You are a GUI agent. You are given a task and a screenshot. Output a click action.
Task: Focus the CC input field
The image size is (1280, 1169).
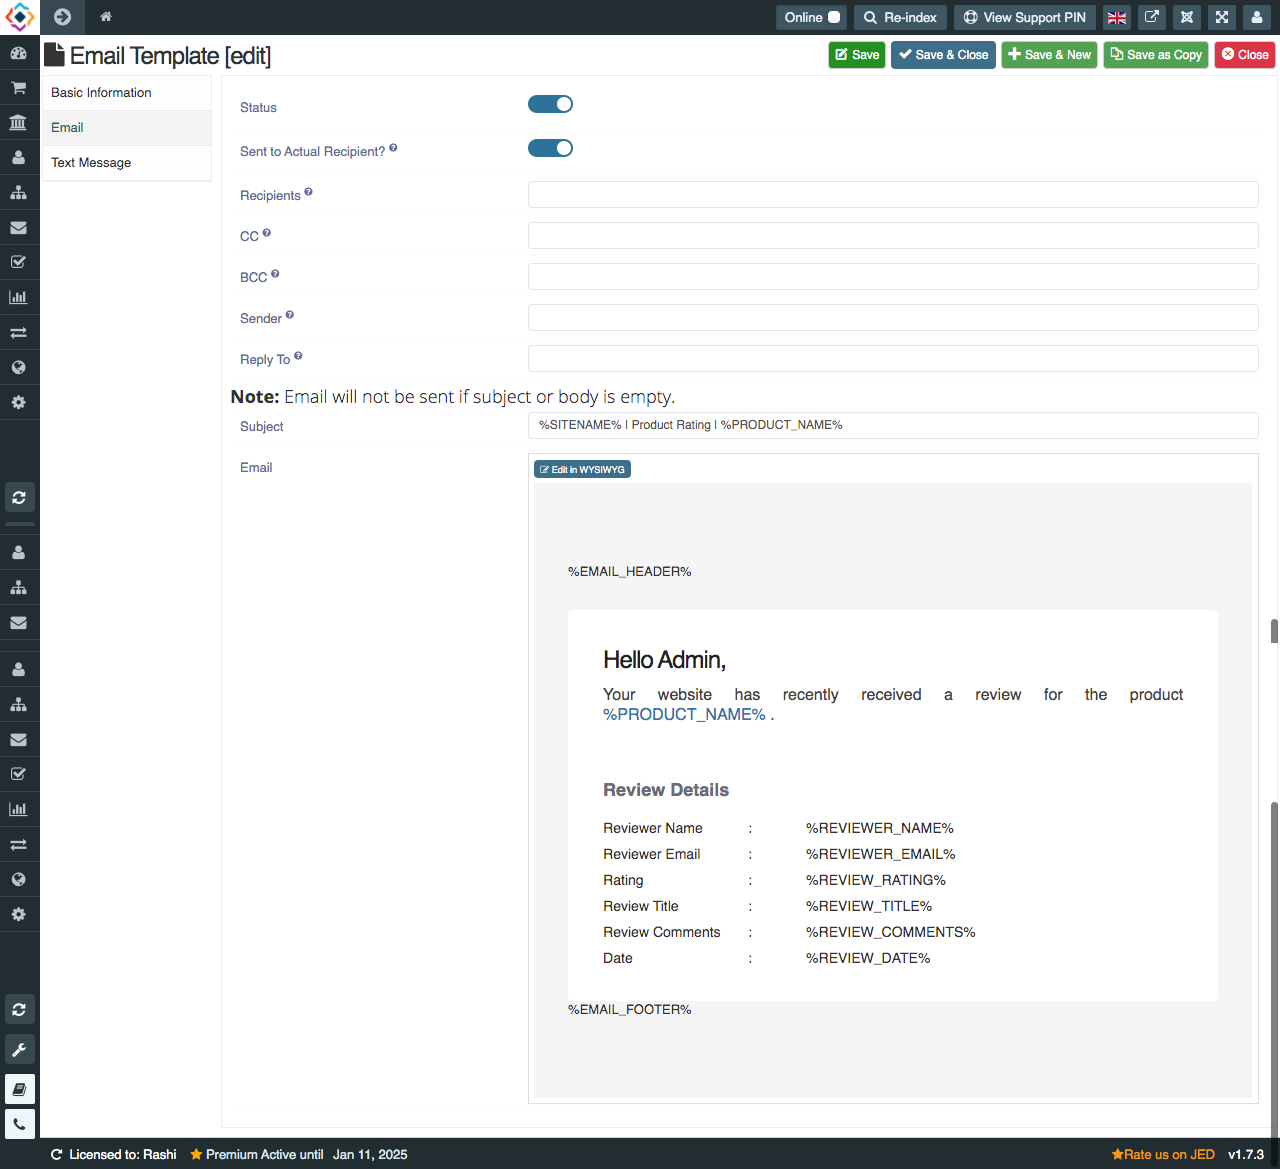pos(893,235)
